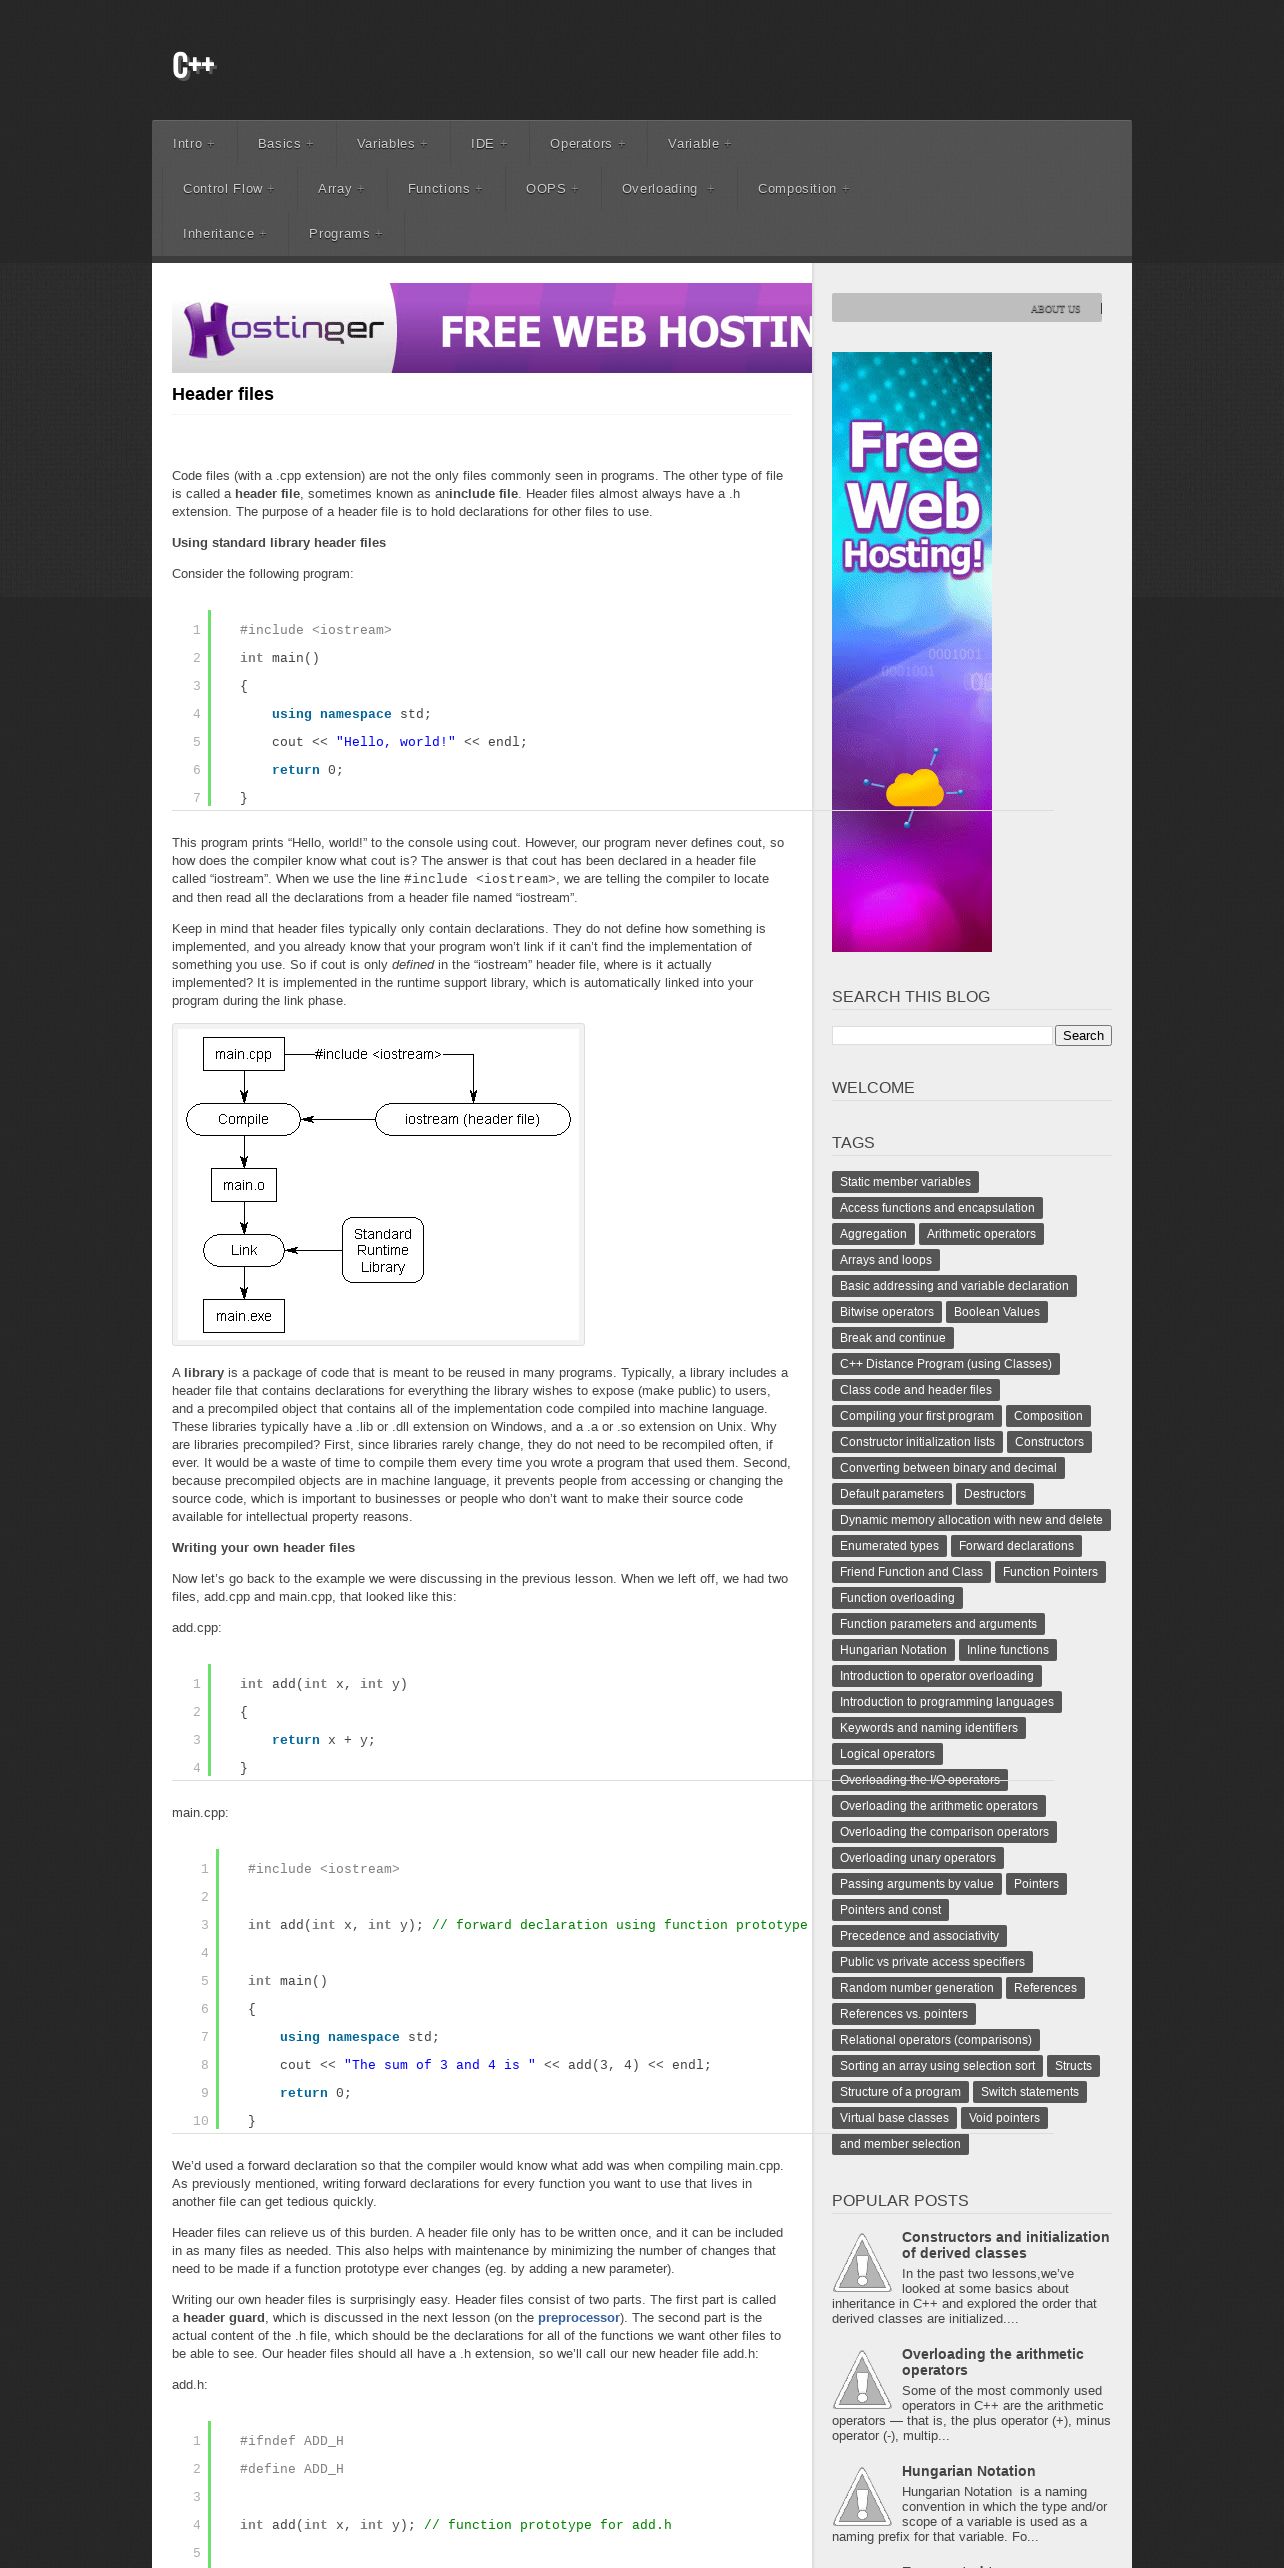This screenshot has width=1284, height=2568.
Task: Select the Pointers tag
Action: coord(1036,1884)
